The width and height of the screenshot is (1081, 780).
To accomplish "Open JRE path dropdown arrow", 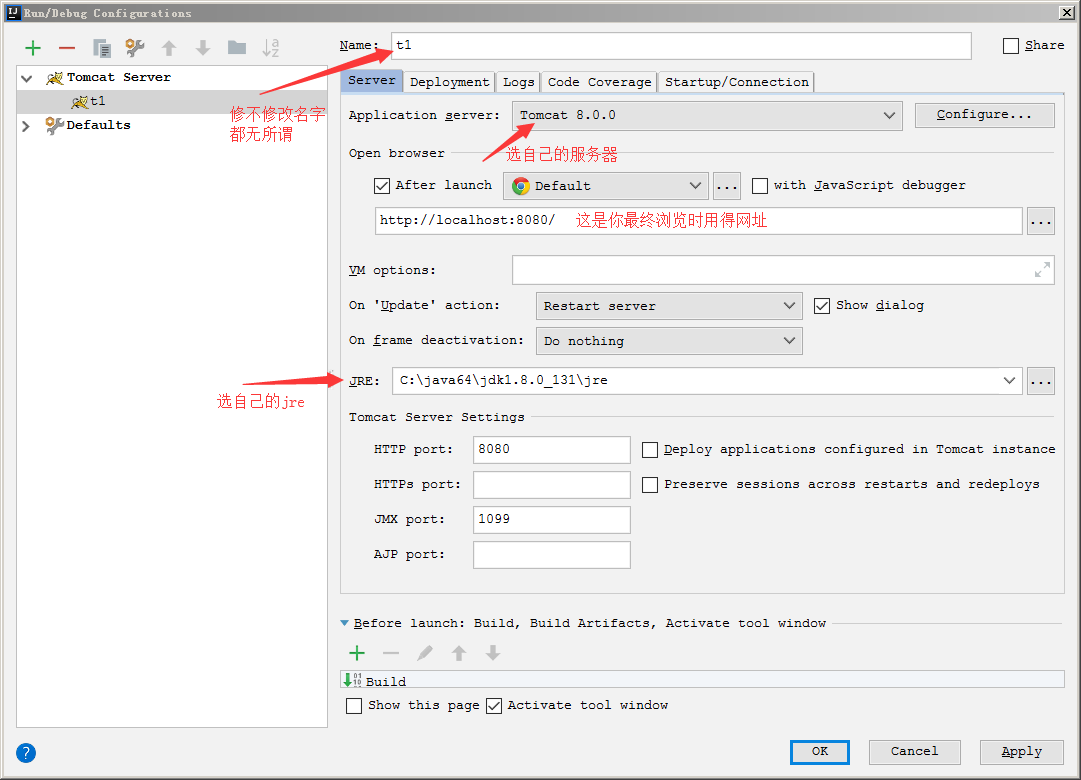I will click(1009, 381).
